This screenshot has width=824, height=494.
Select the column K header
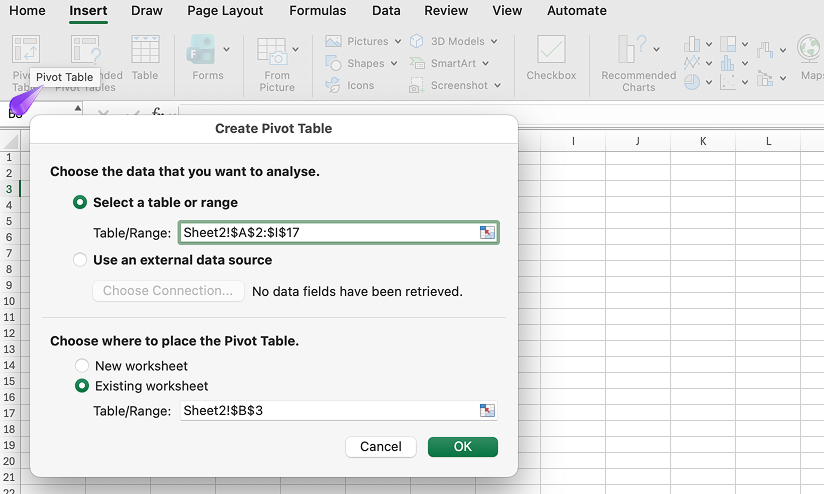pyautogui.click(x=703, y=141)
